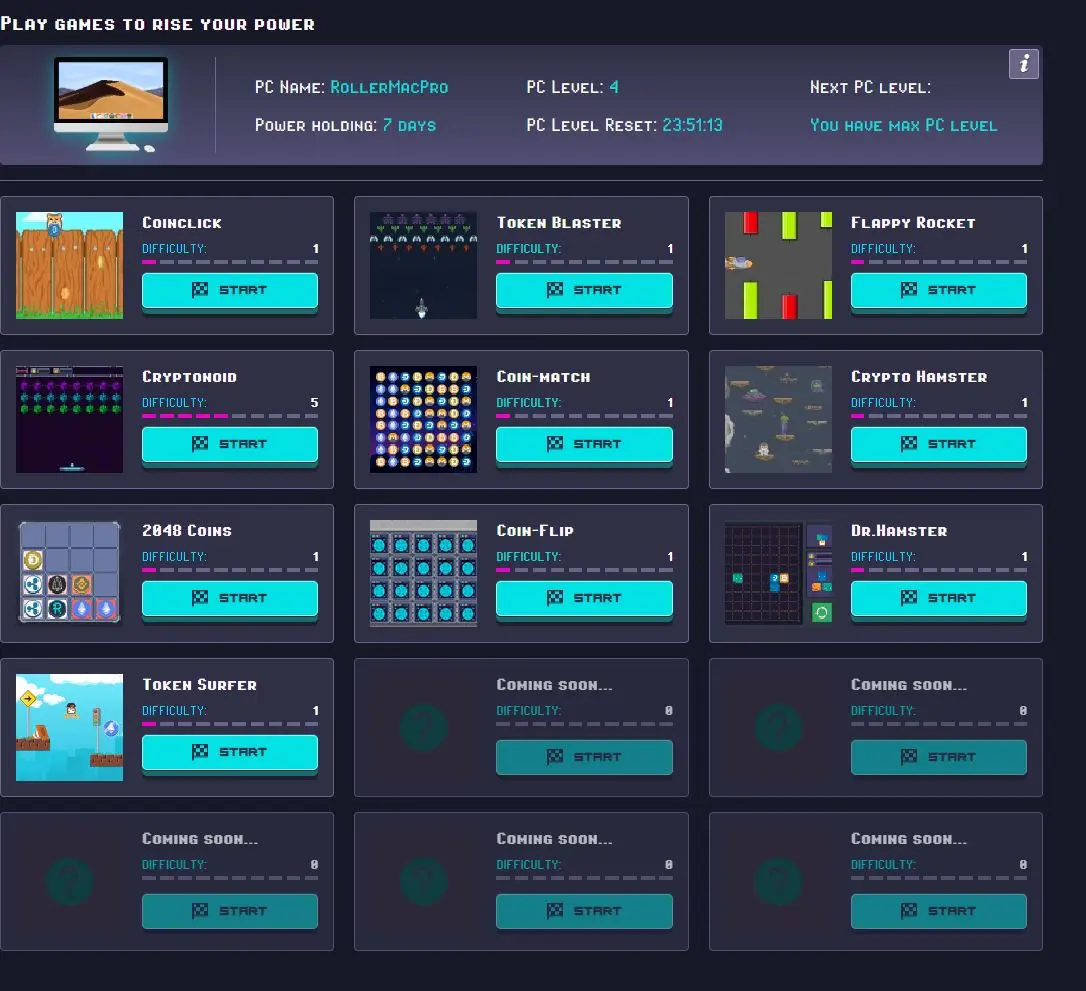The width and height of the screenshot is (1086, 991).
Task: Select the Flappy Rocket game thumbnail
Action: click(778, 265)
